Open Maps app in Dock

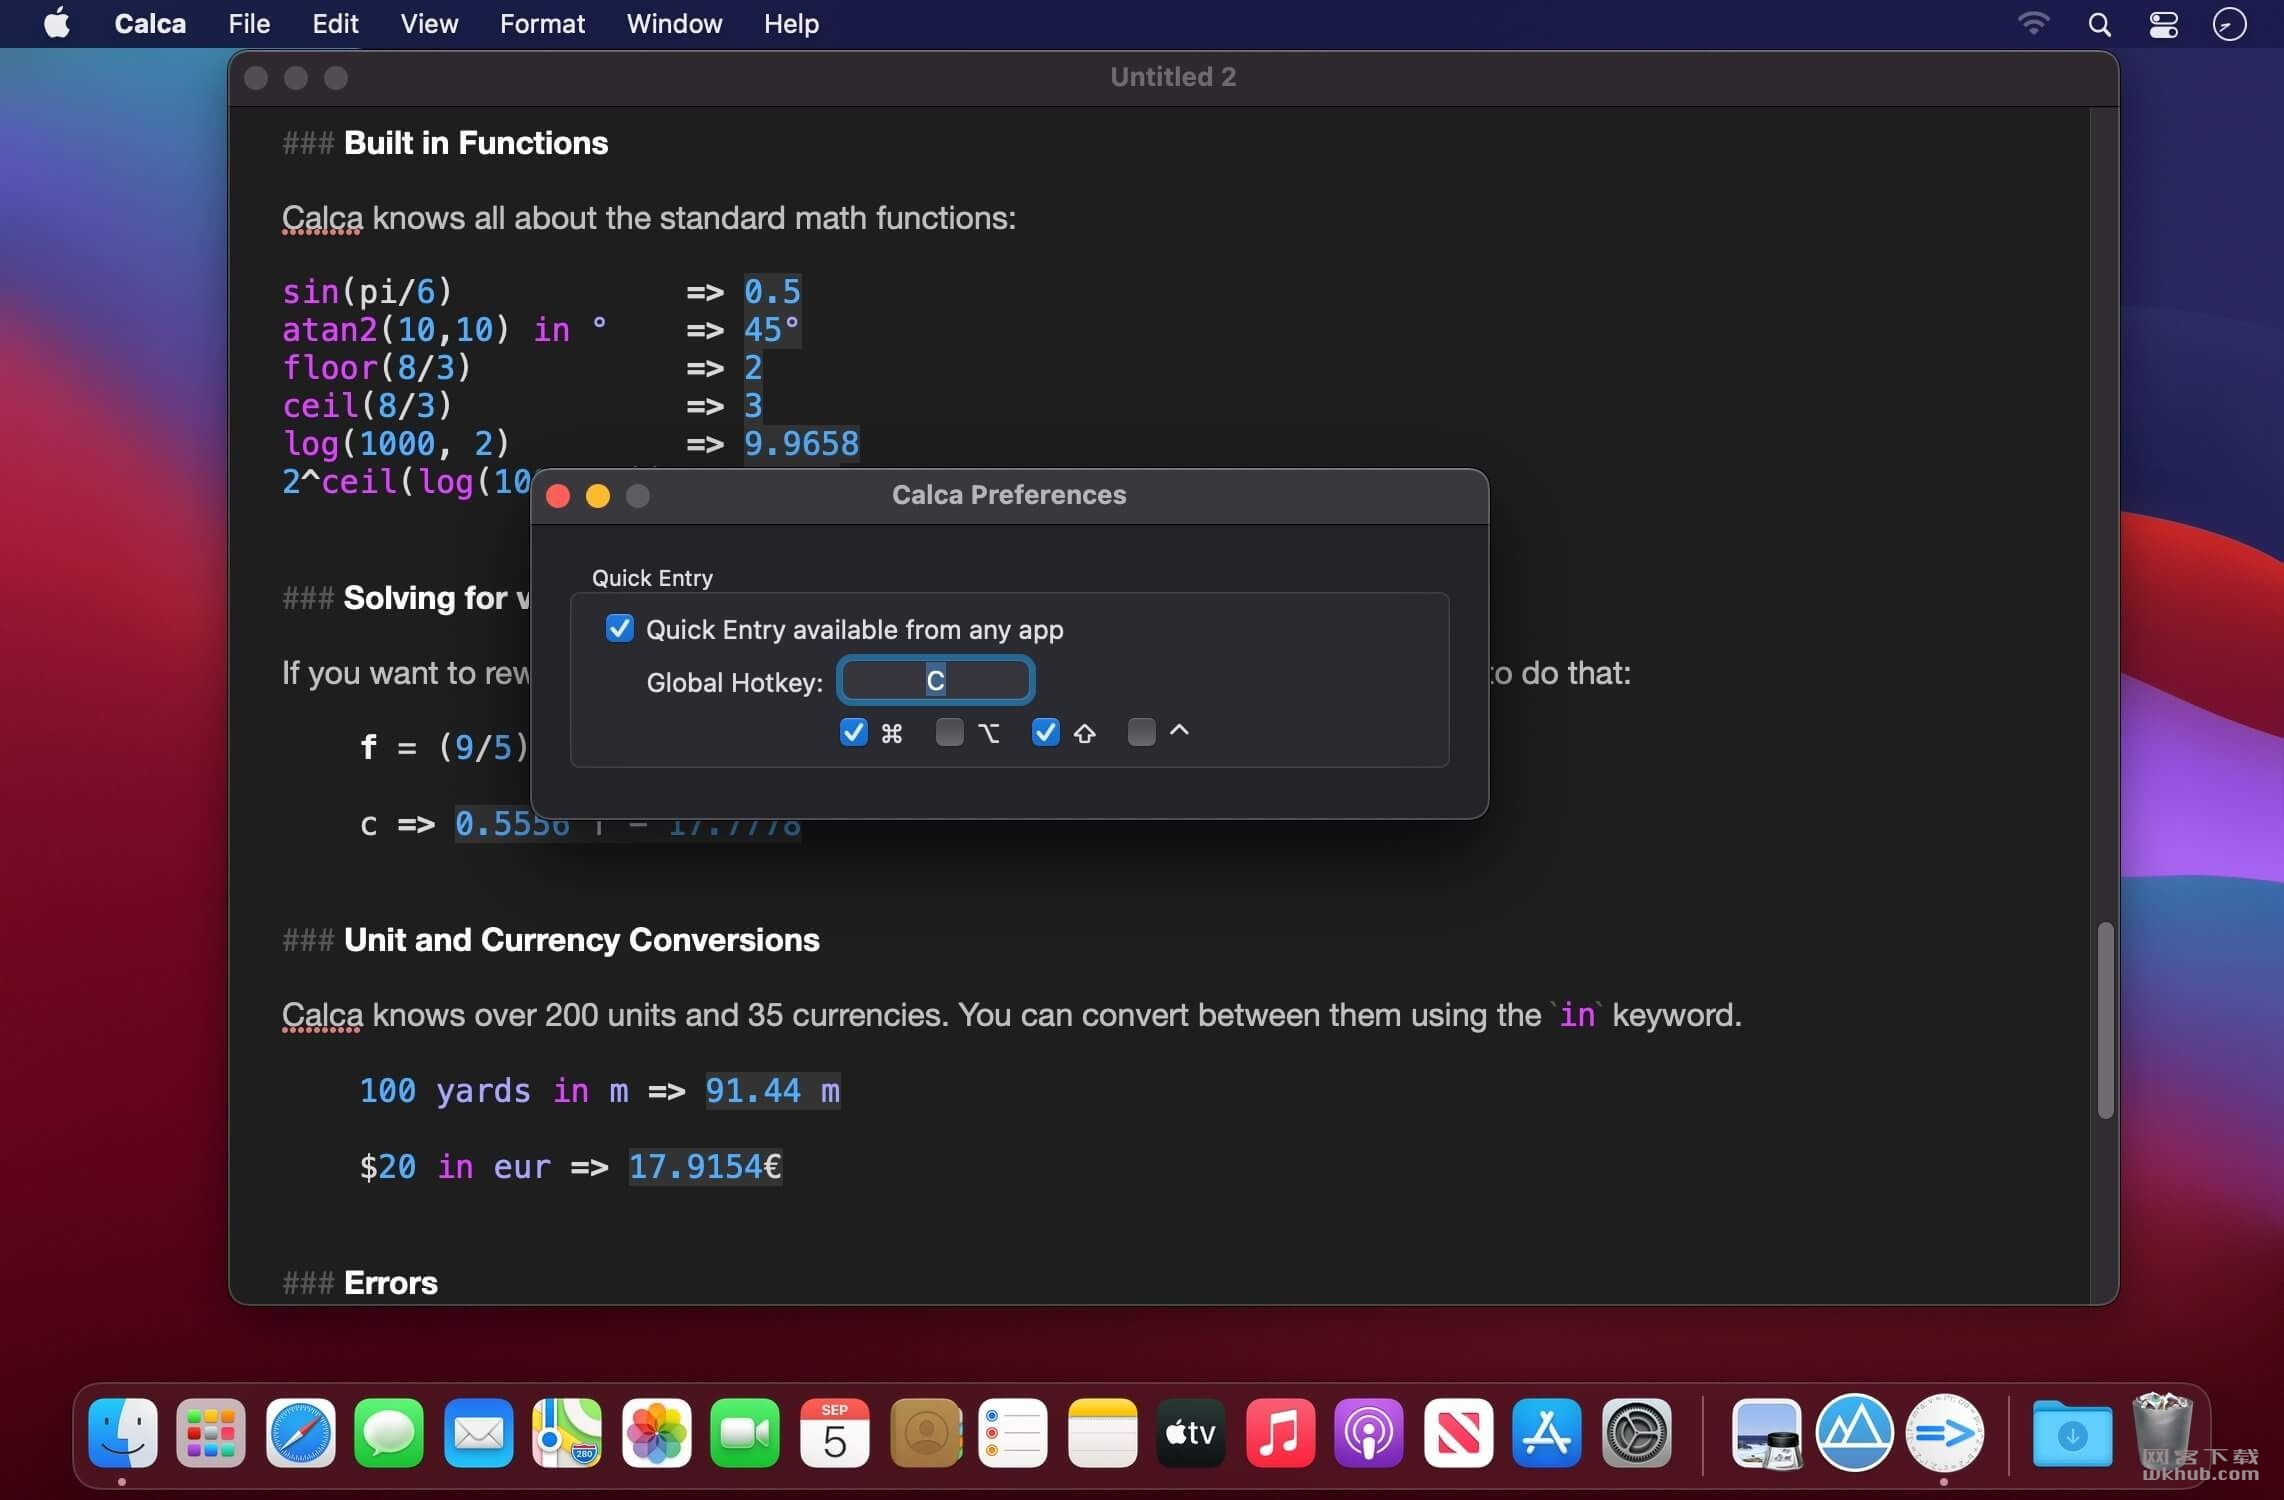click(567, 1432)
